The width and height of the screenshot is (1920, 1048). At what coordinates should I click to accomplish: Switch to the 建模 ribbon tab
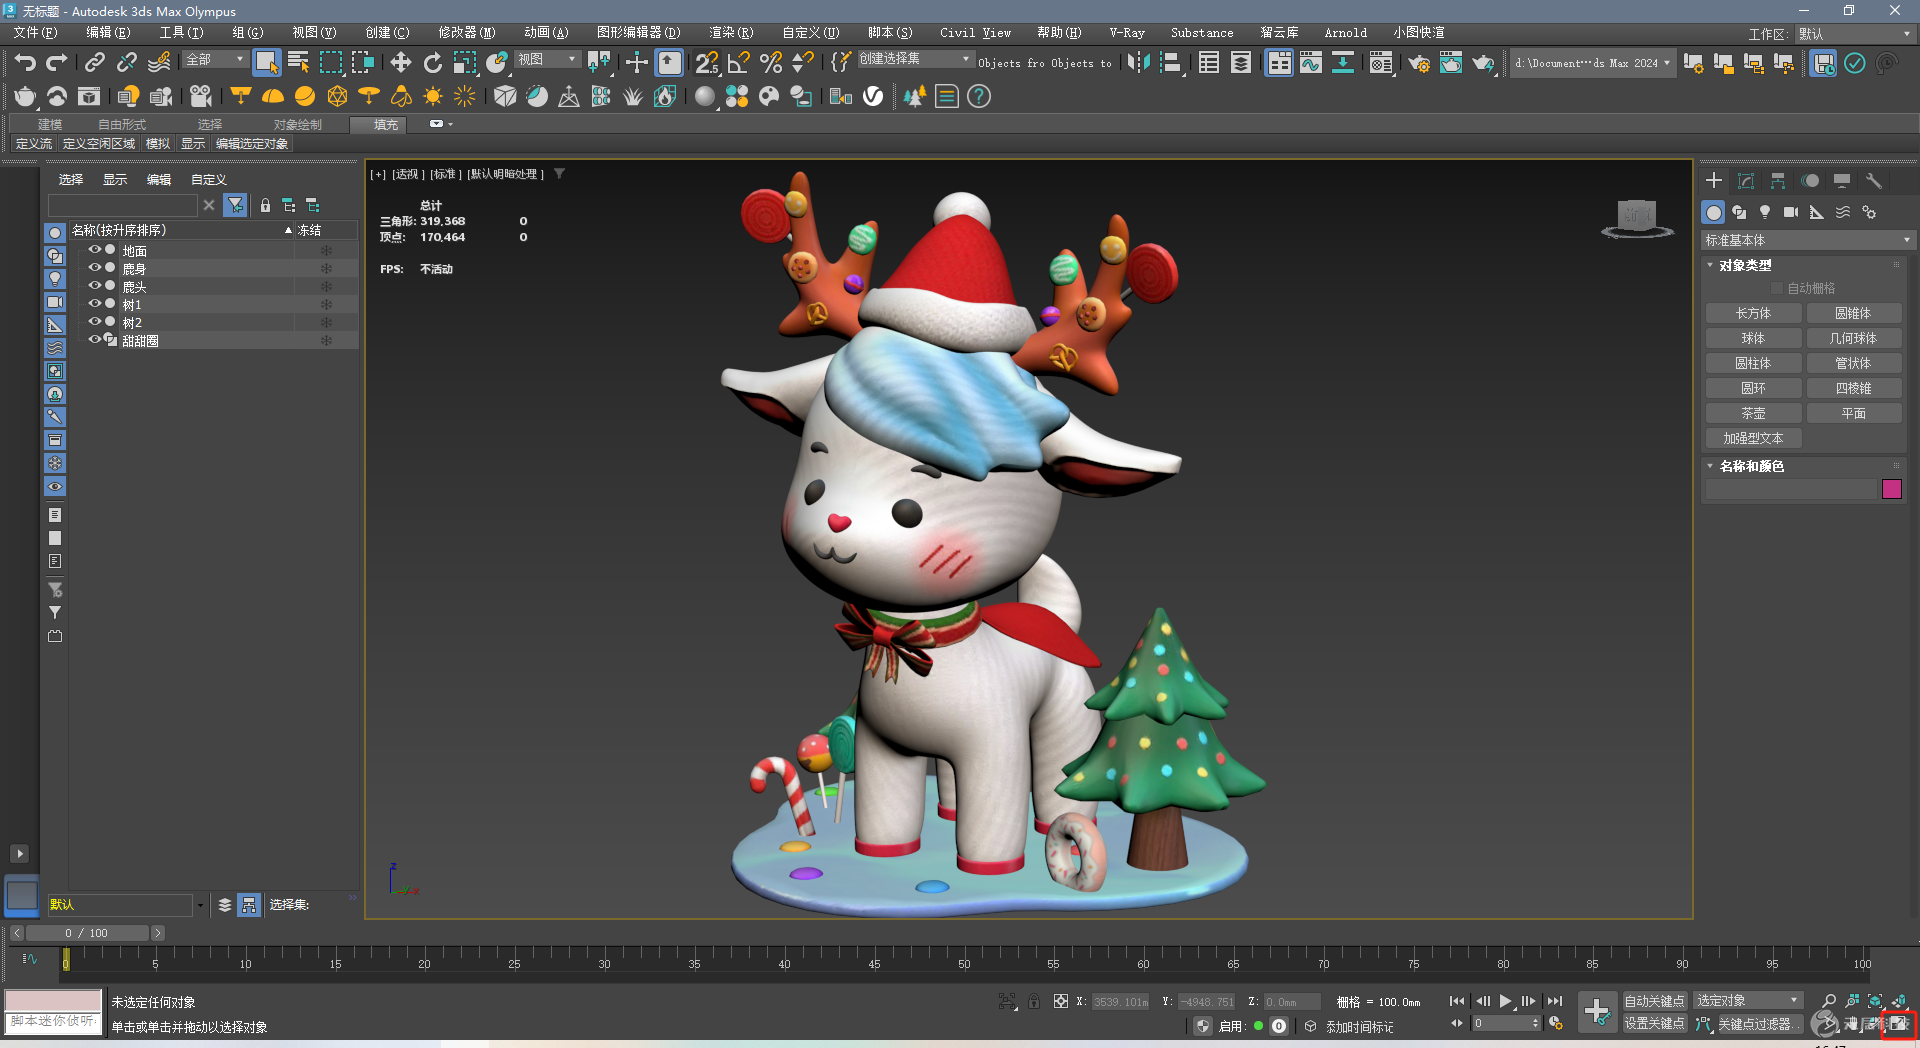click(50, 125)
